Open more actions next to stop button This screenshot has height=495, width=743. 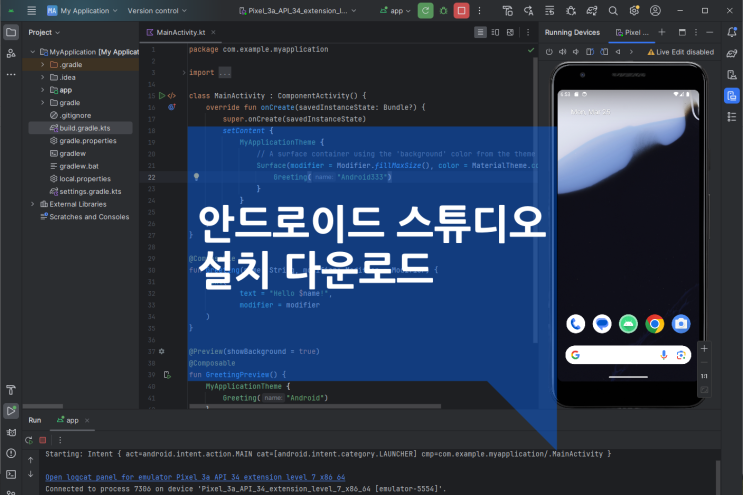coord(480,10)
